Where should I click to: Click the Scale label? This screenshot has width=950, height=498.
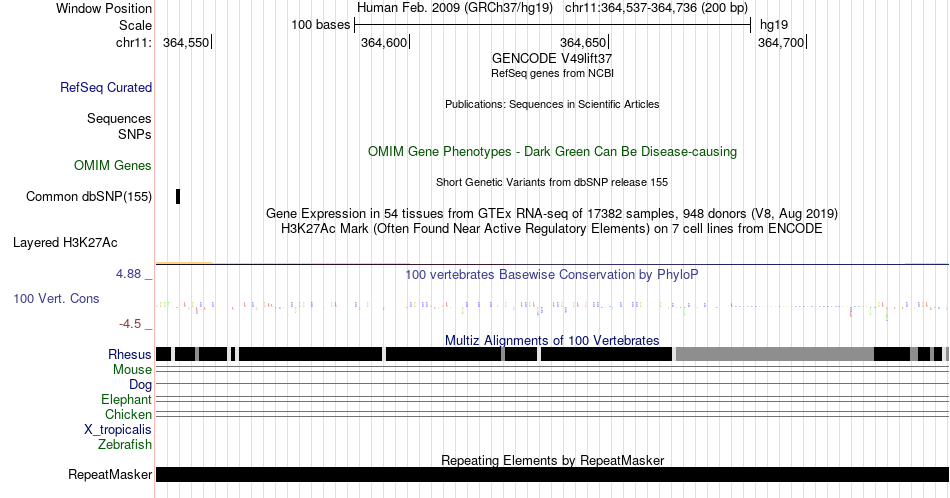pos(135,25)
